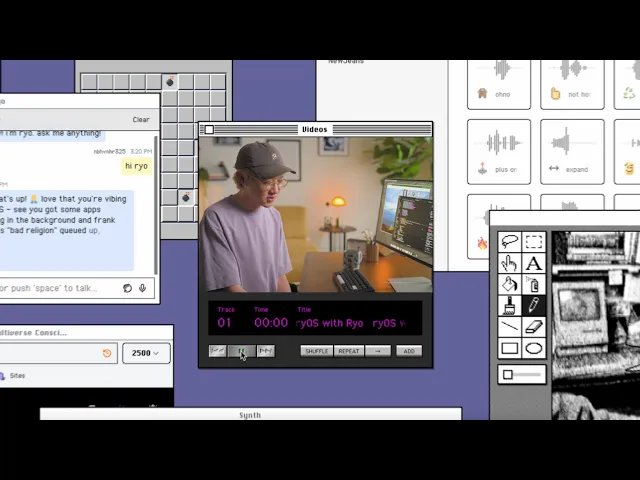Click the Videos window close box
640x480 pixels.
tap(209, 130)
